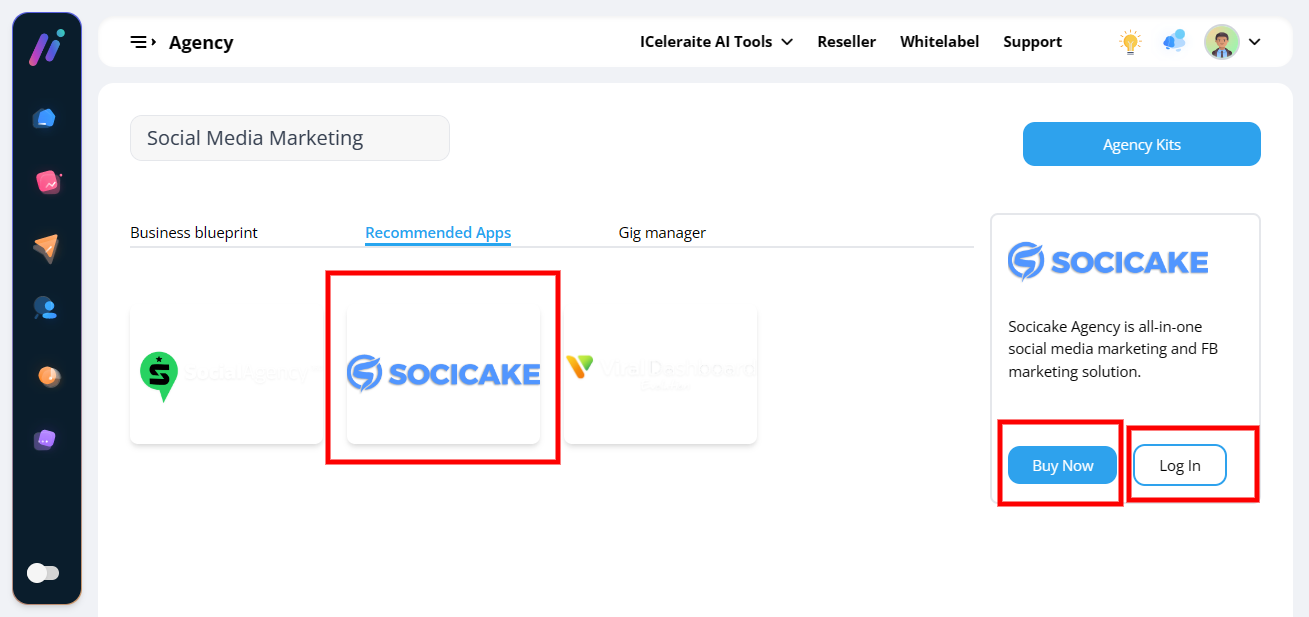This screenshot has height=617, width=1309.
Task: Open the purple chat cube sidebar icon
Action: pos(45,439)
